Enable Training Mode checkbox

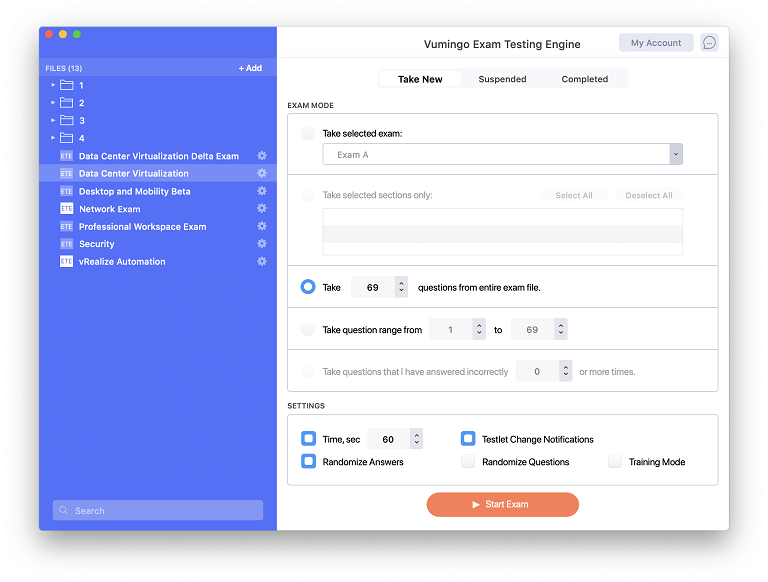pyautogui.click(x=615, y=461)
